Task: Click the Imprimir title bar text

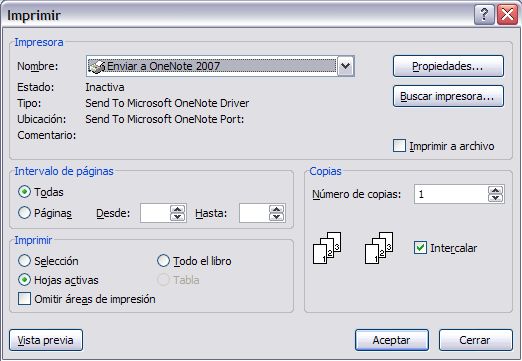Action: [x=34, y=15]
